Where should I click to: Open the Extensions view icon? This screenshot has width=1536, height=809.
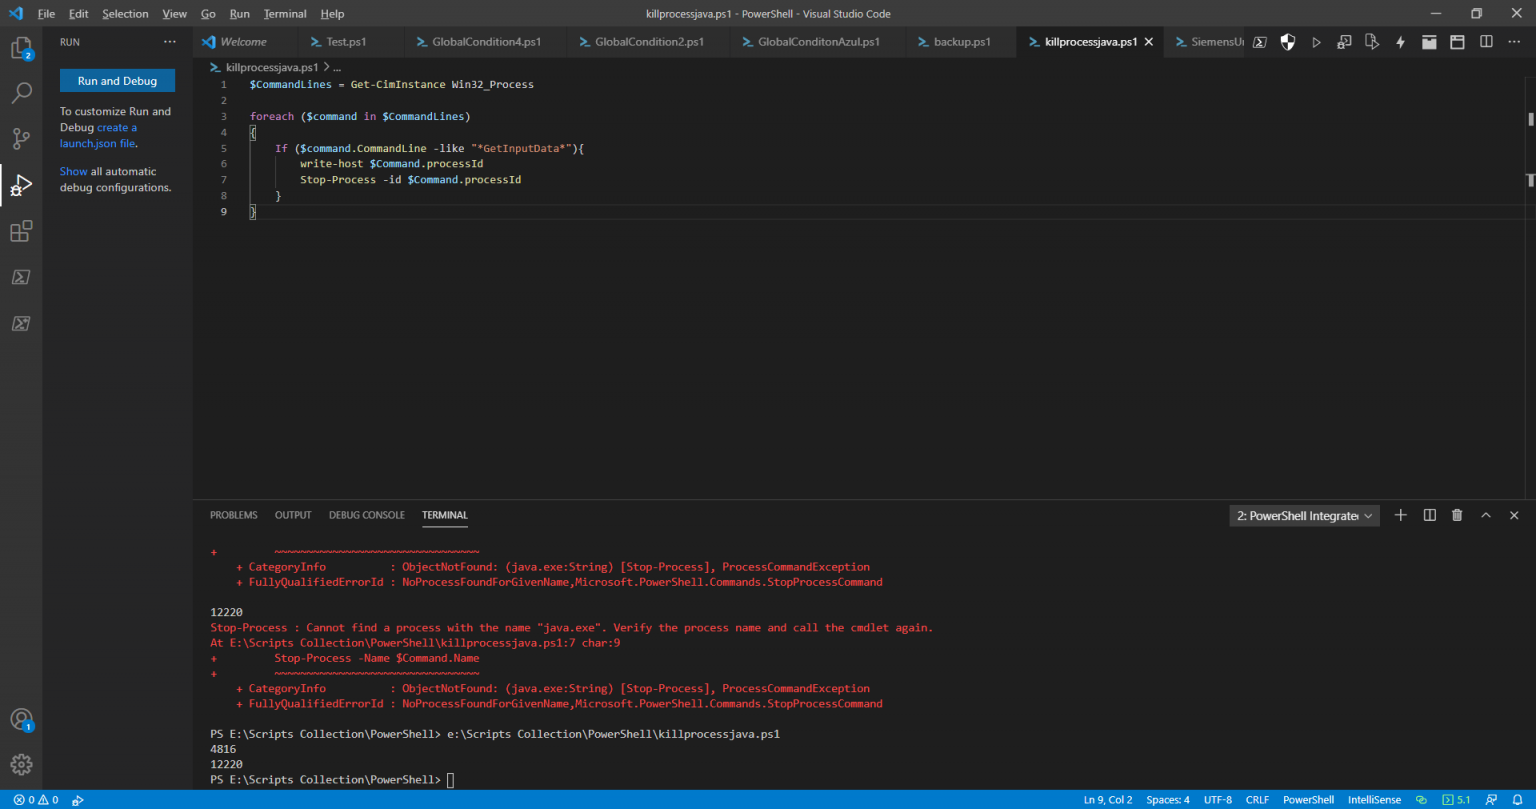[21, 231]
